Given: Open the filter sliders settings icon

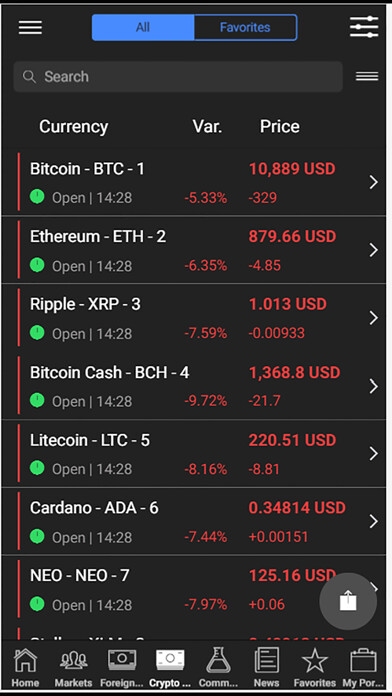Looking at the screenshot, I should pos(364,27).
